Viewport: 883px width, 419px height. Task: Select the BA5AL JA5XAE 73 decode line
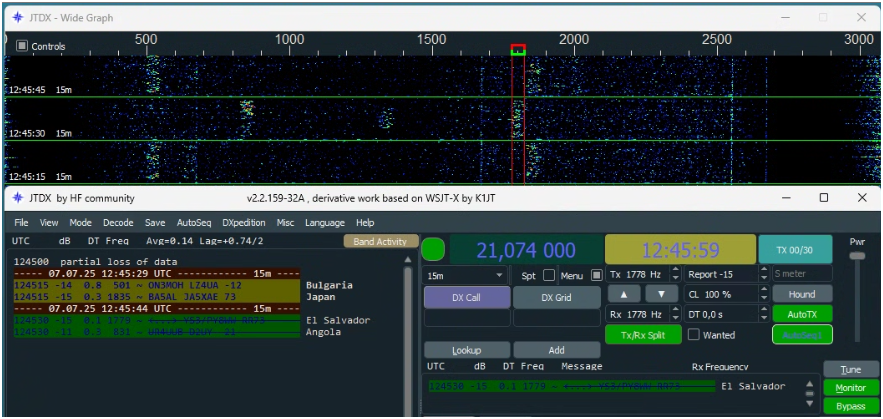(157, 297)
